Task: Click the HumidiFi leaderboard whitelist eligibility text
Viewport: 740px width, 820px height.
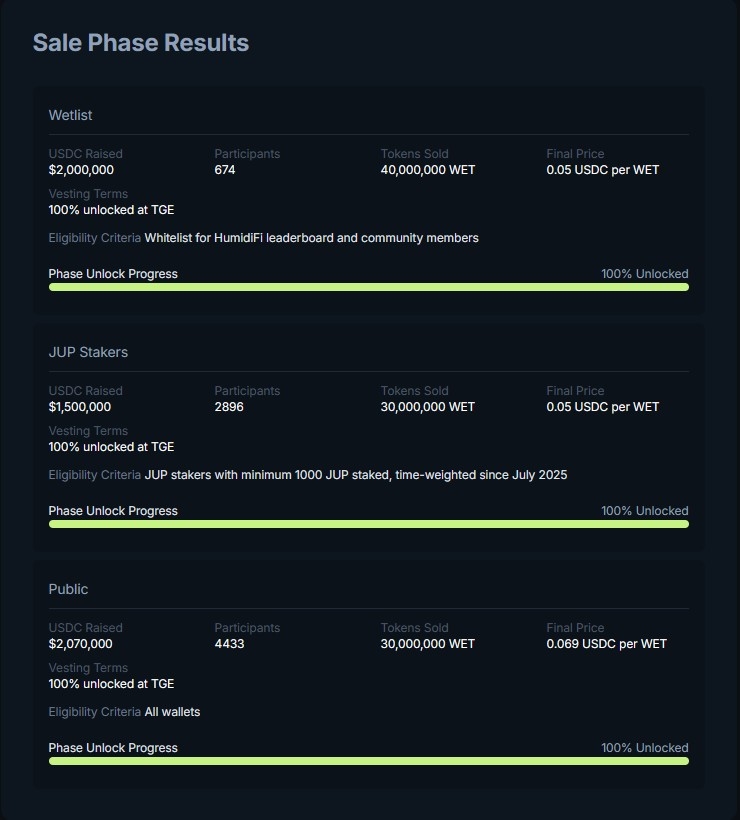Action: coord(311,238)
